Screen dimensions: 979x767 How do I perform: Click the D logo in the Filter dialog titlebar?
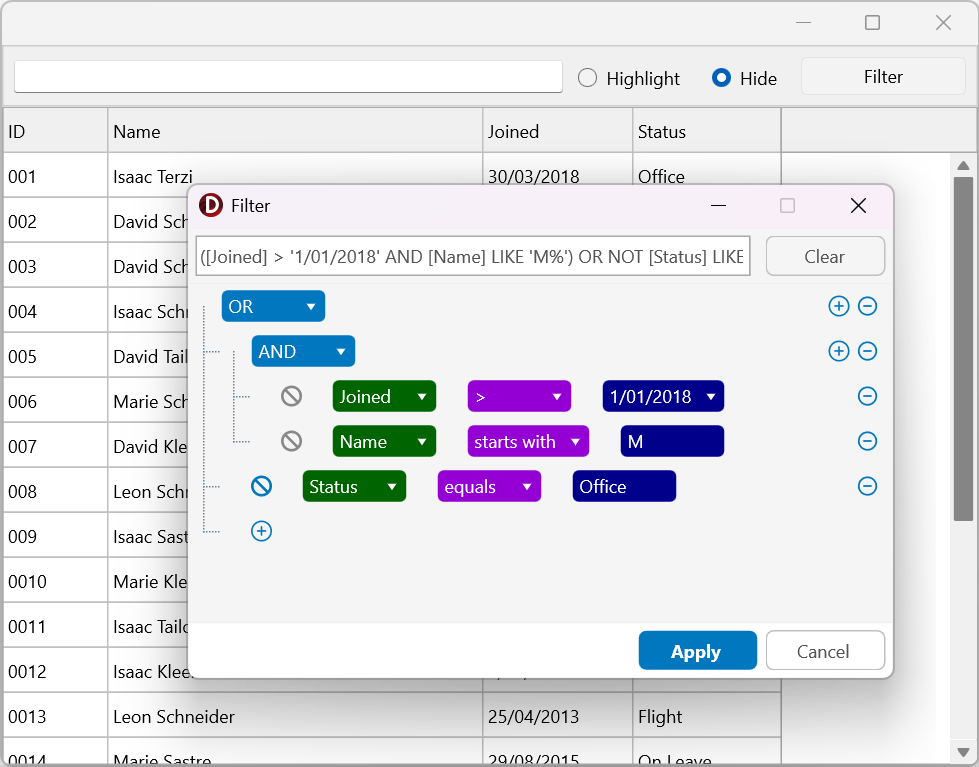click(210, 205)
